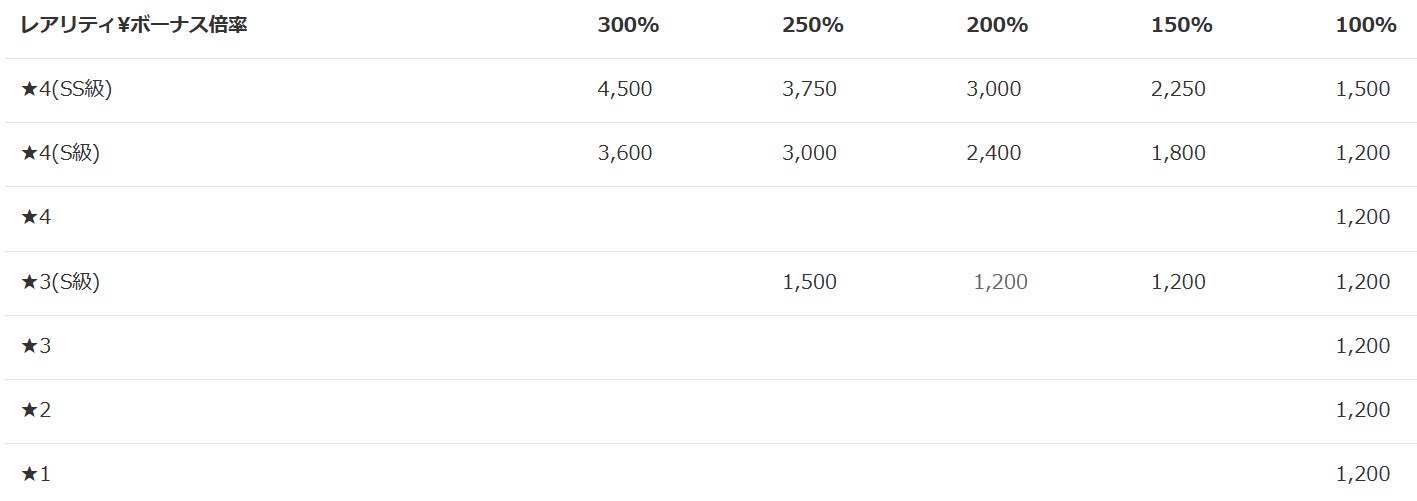Click the 200% column header
Image resolution: width=1417 pixels, height=501 pixels.
997,25
